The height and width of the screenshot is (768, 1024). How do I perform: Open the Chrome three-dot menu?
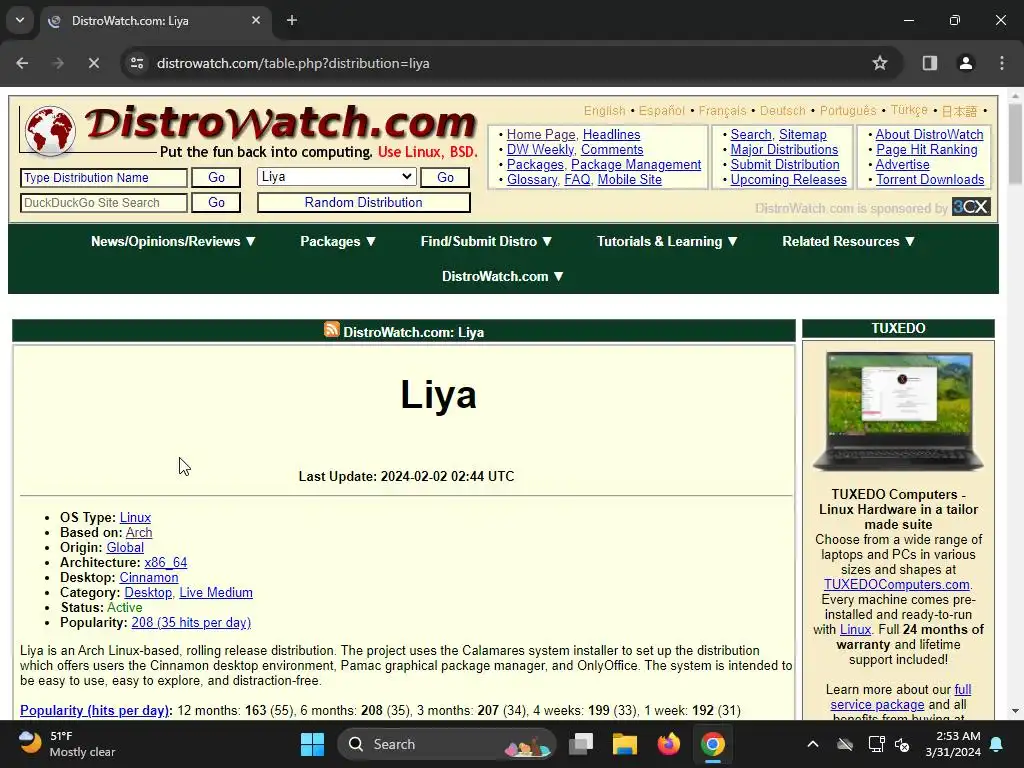[1002, 63]
